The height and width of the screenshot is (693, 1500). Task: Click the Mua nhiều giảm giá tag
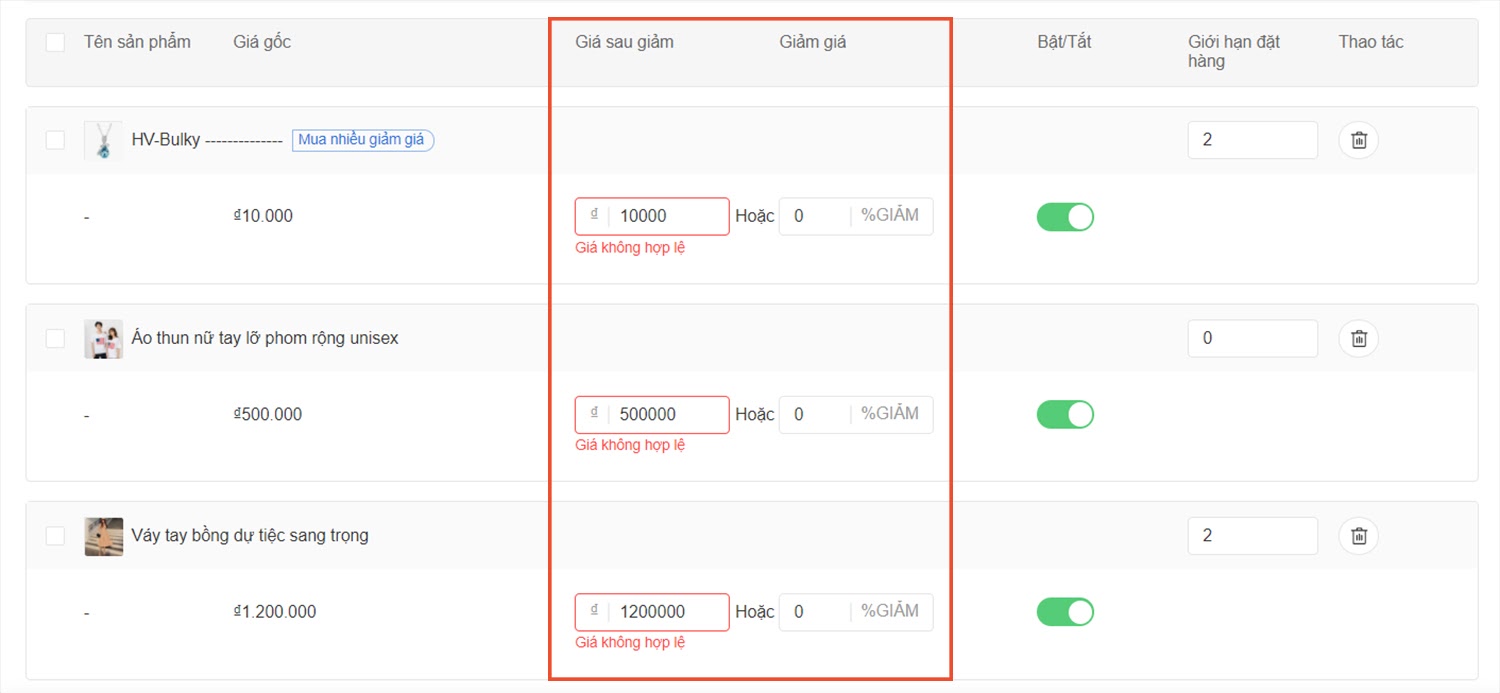(362, 140)
